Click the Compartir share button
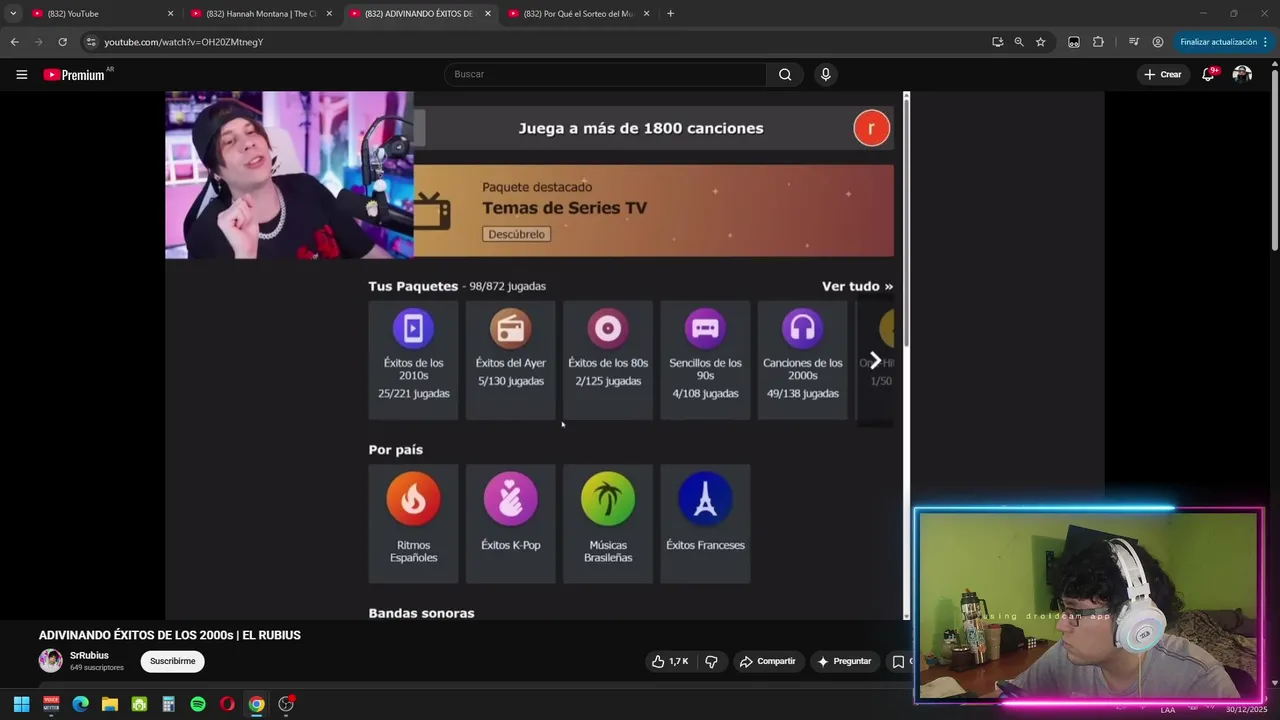Image resolution: width=1280 pixels, height=720 pixels. pos(767,661)
